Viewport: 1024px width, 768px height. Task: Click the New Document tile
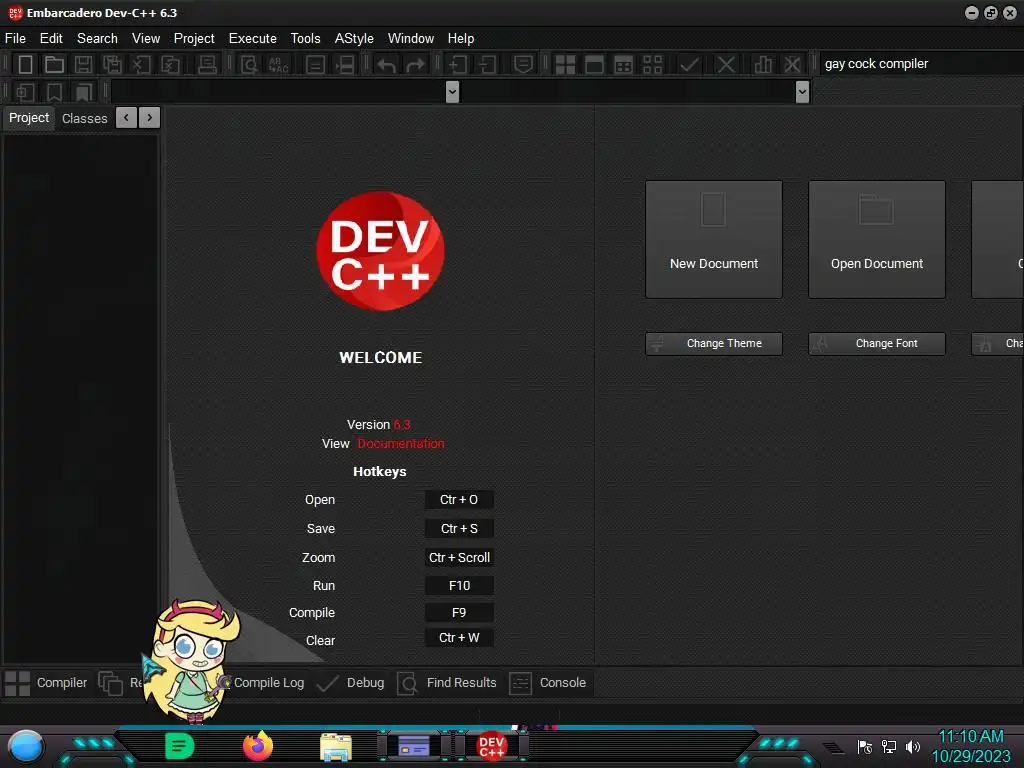click(714, 240)
